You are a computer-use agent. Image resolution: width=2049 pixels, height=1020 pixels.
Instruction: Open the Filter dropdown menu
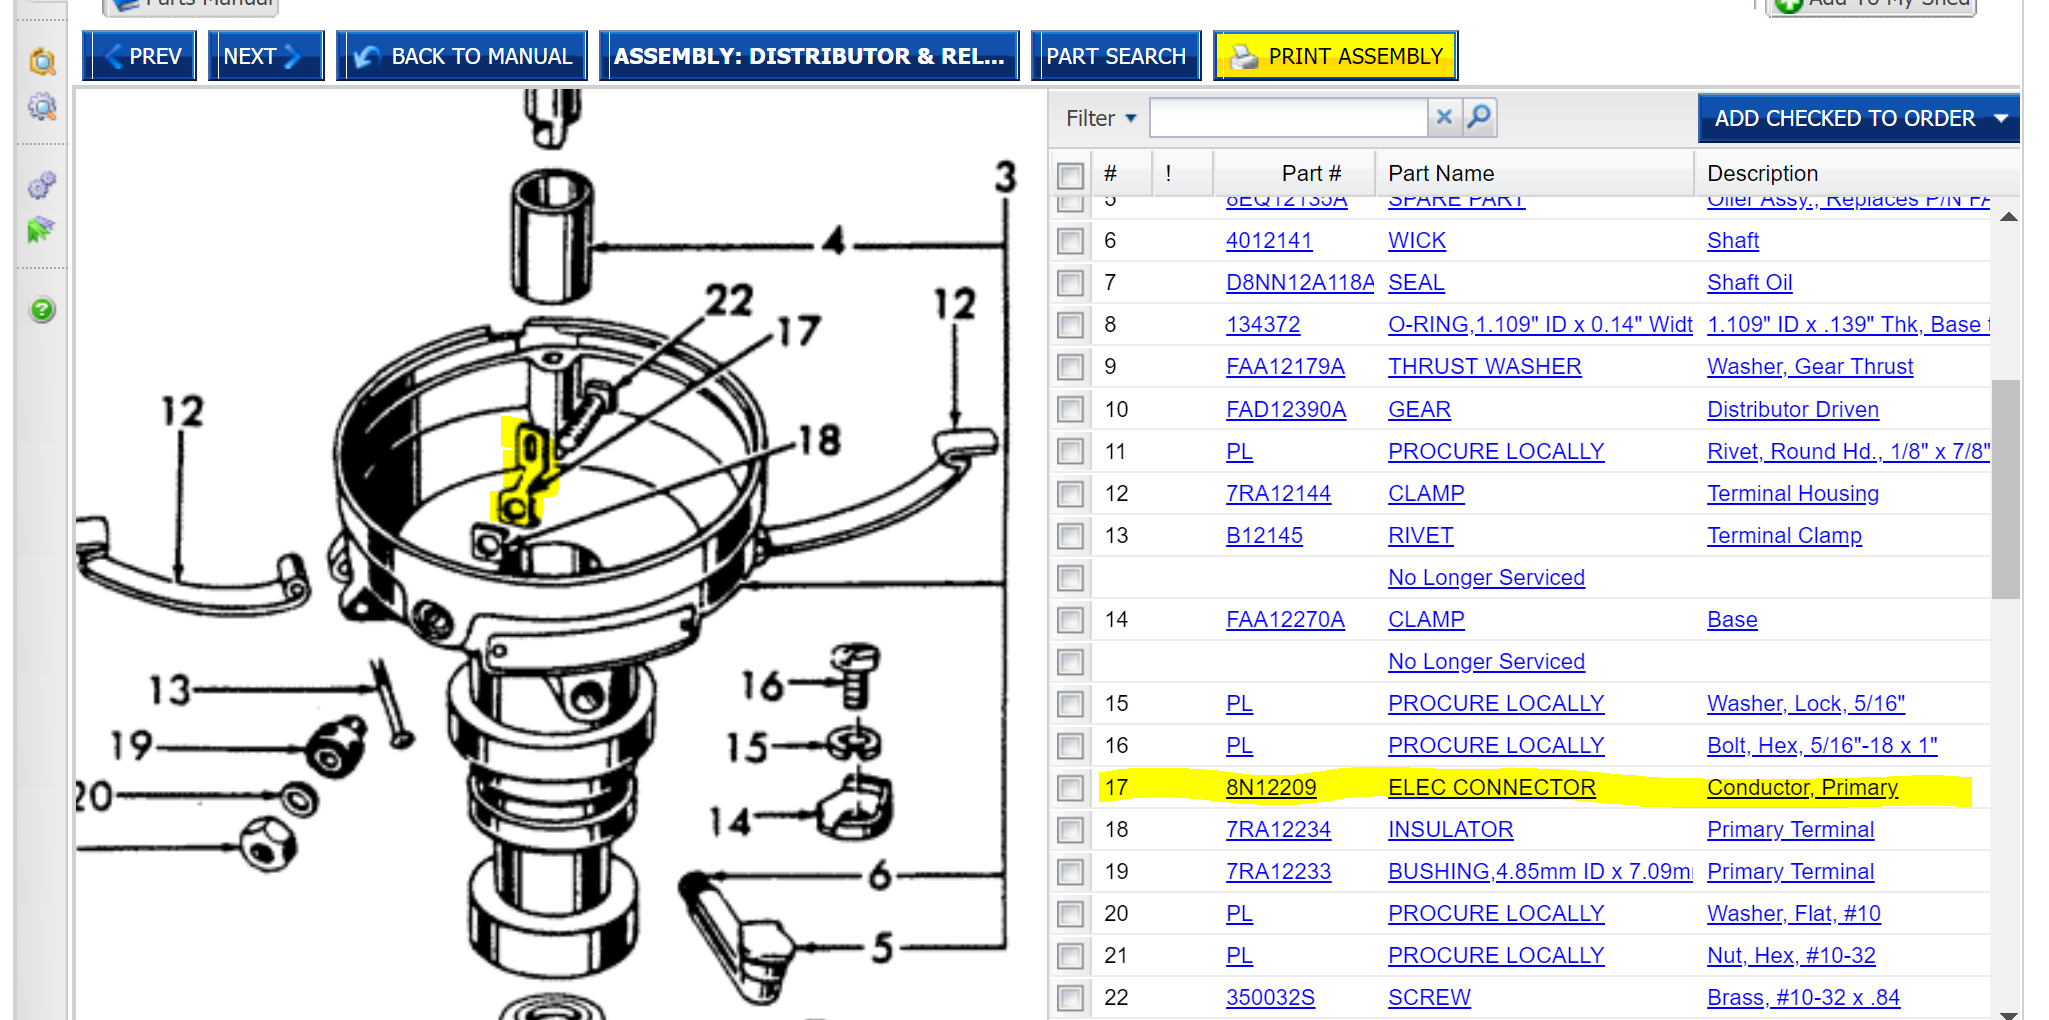pos(1101,118)
